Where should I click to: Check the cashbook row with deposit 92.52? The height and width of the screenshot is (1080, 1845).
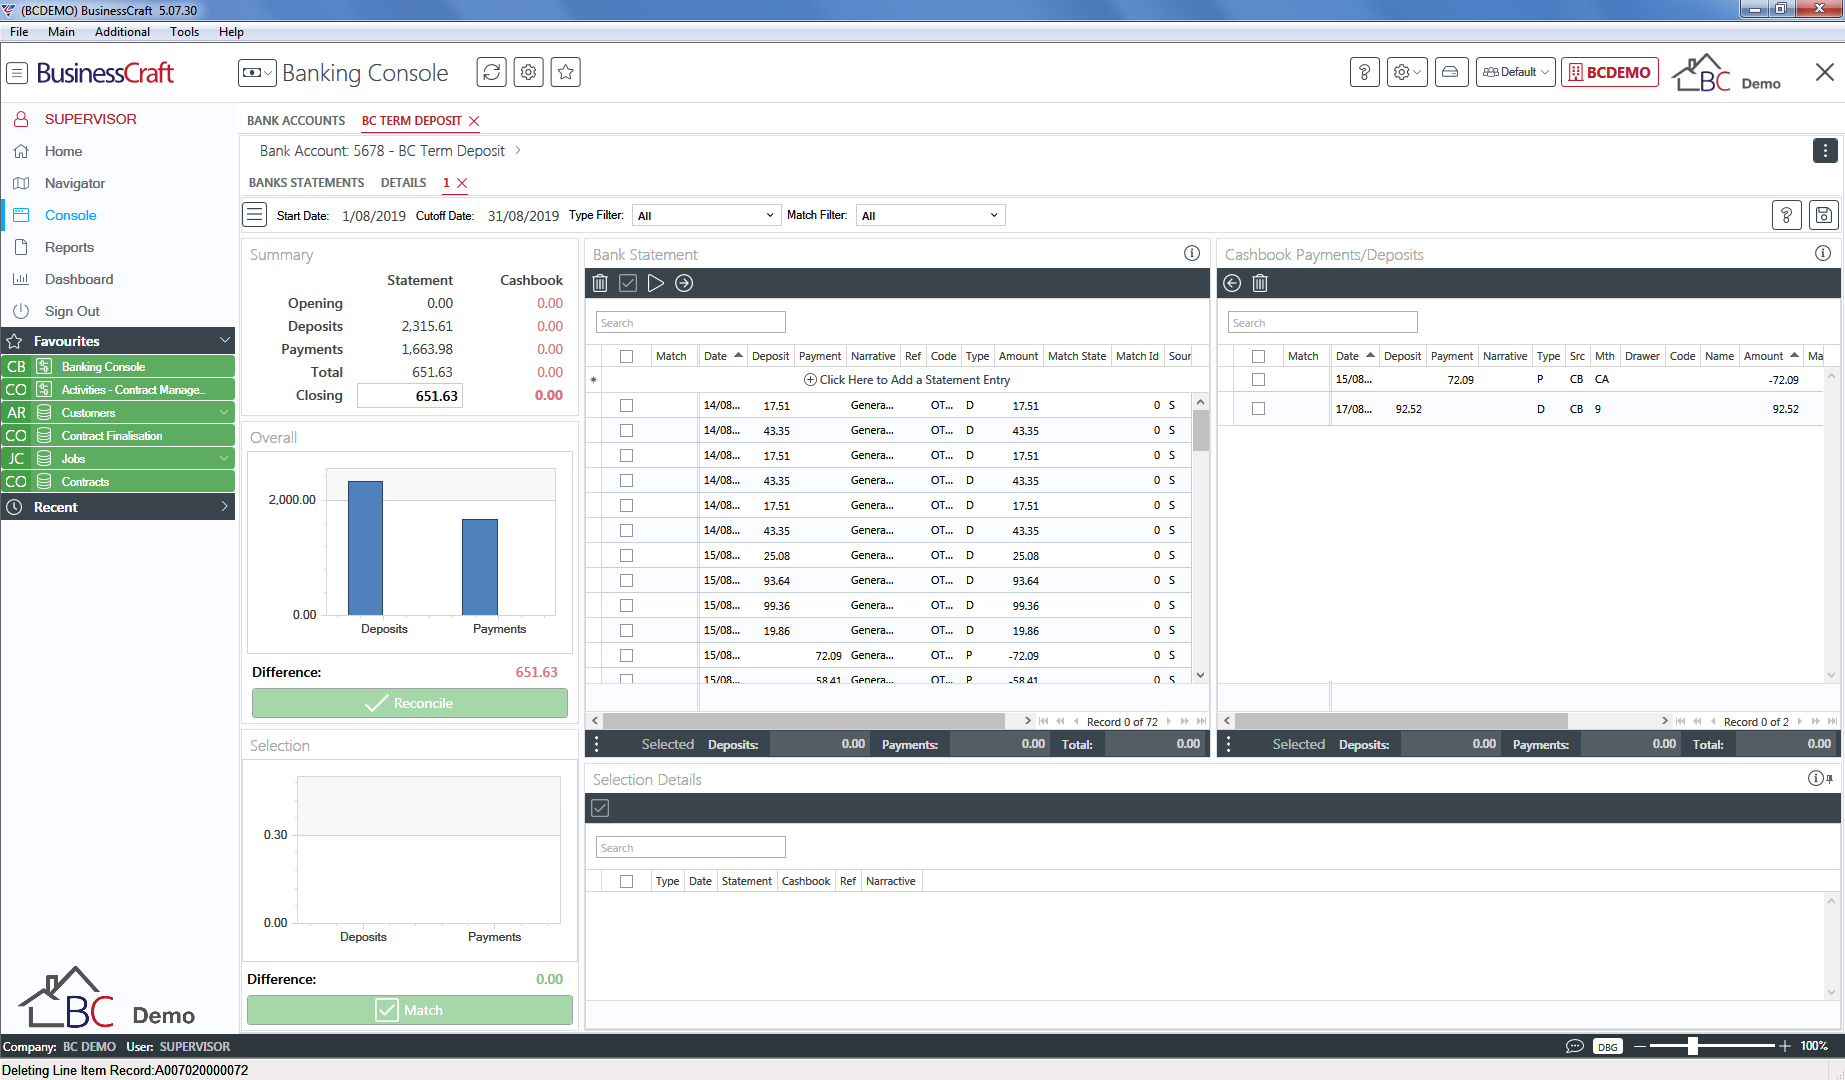1259,408
